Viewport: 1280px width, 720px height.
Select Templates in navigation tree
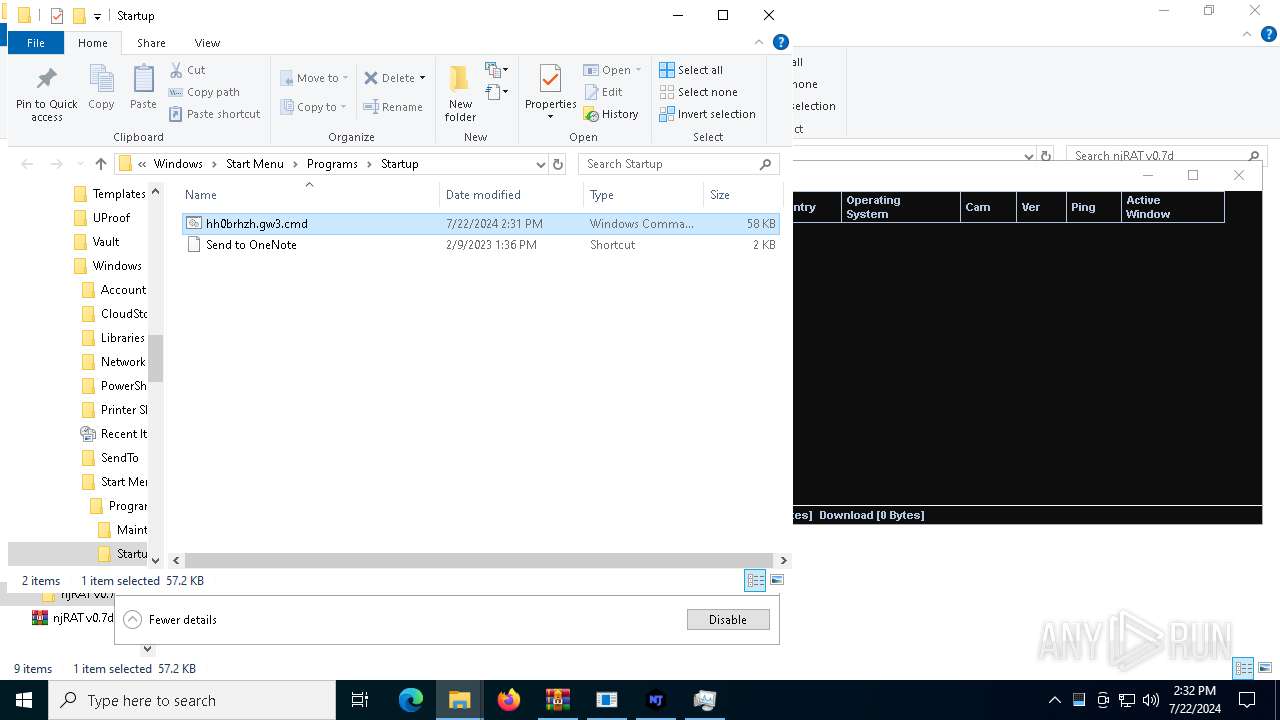(110, 194)
